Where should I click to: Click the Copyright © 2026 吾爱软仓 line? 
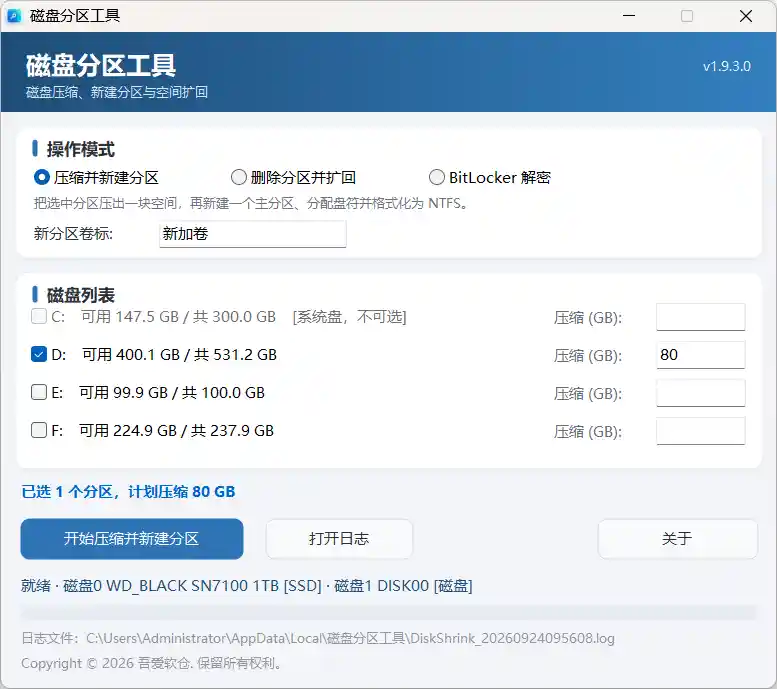(x=151, y=663)
